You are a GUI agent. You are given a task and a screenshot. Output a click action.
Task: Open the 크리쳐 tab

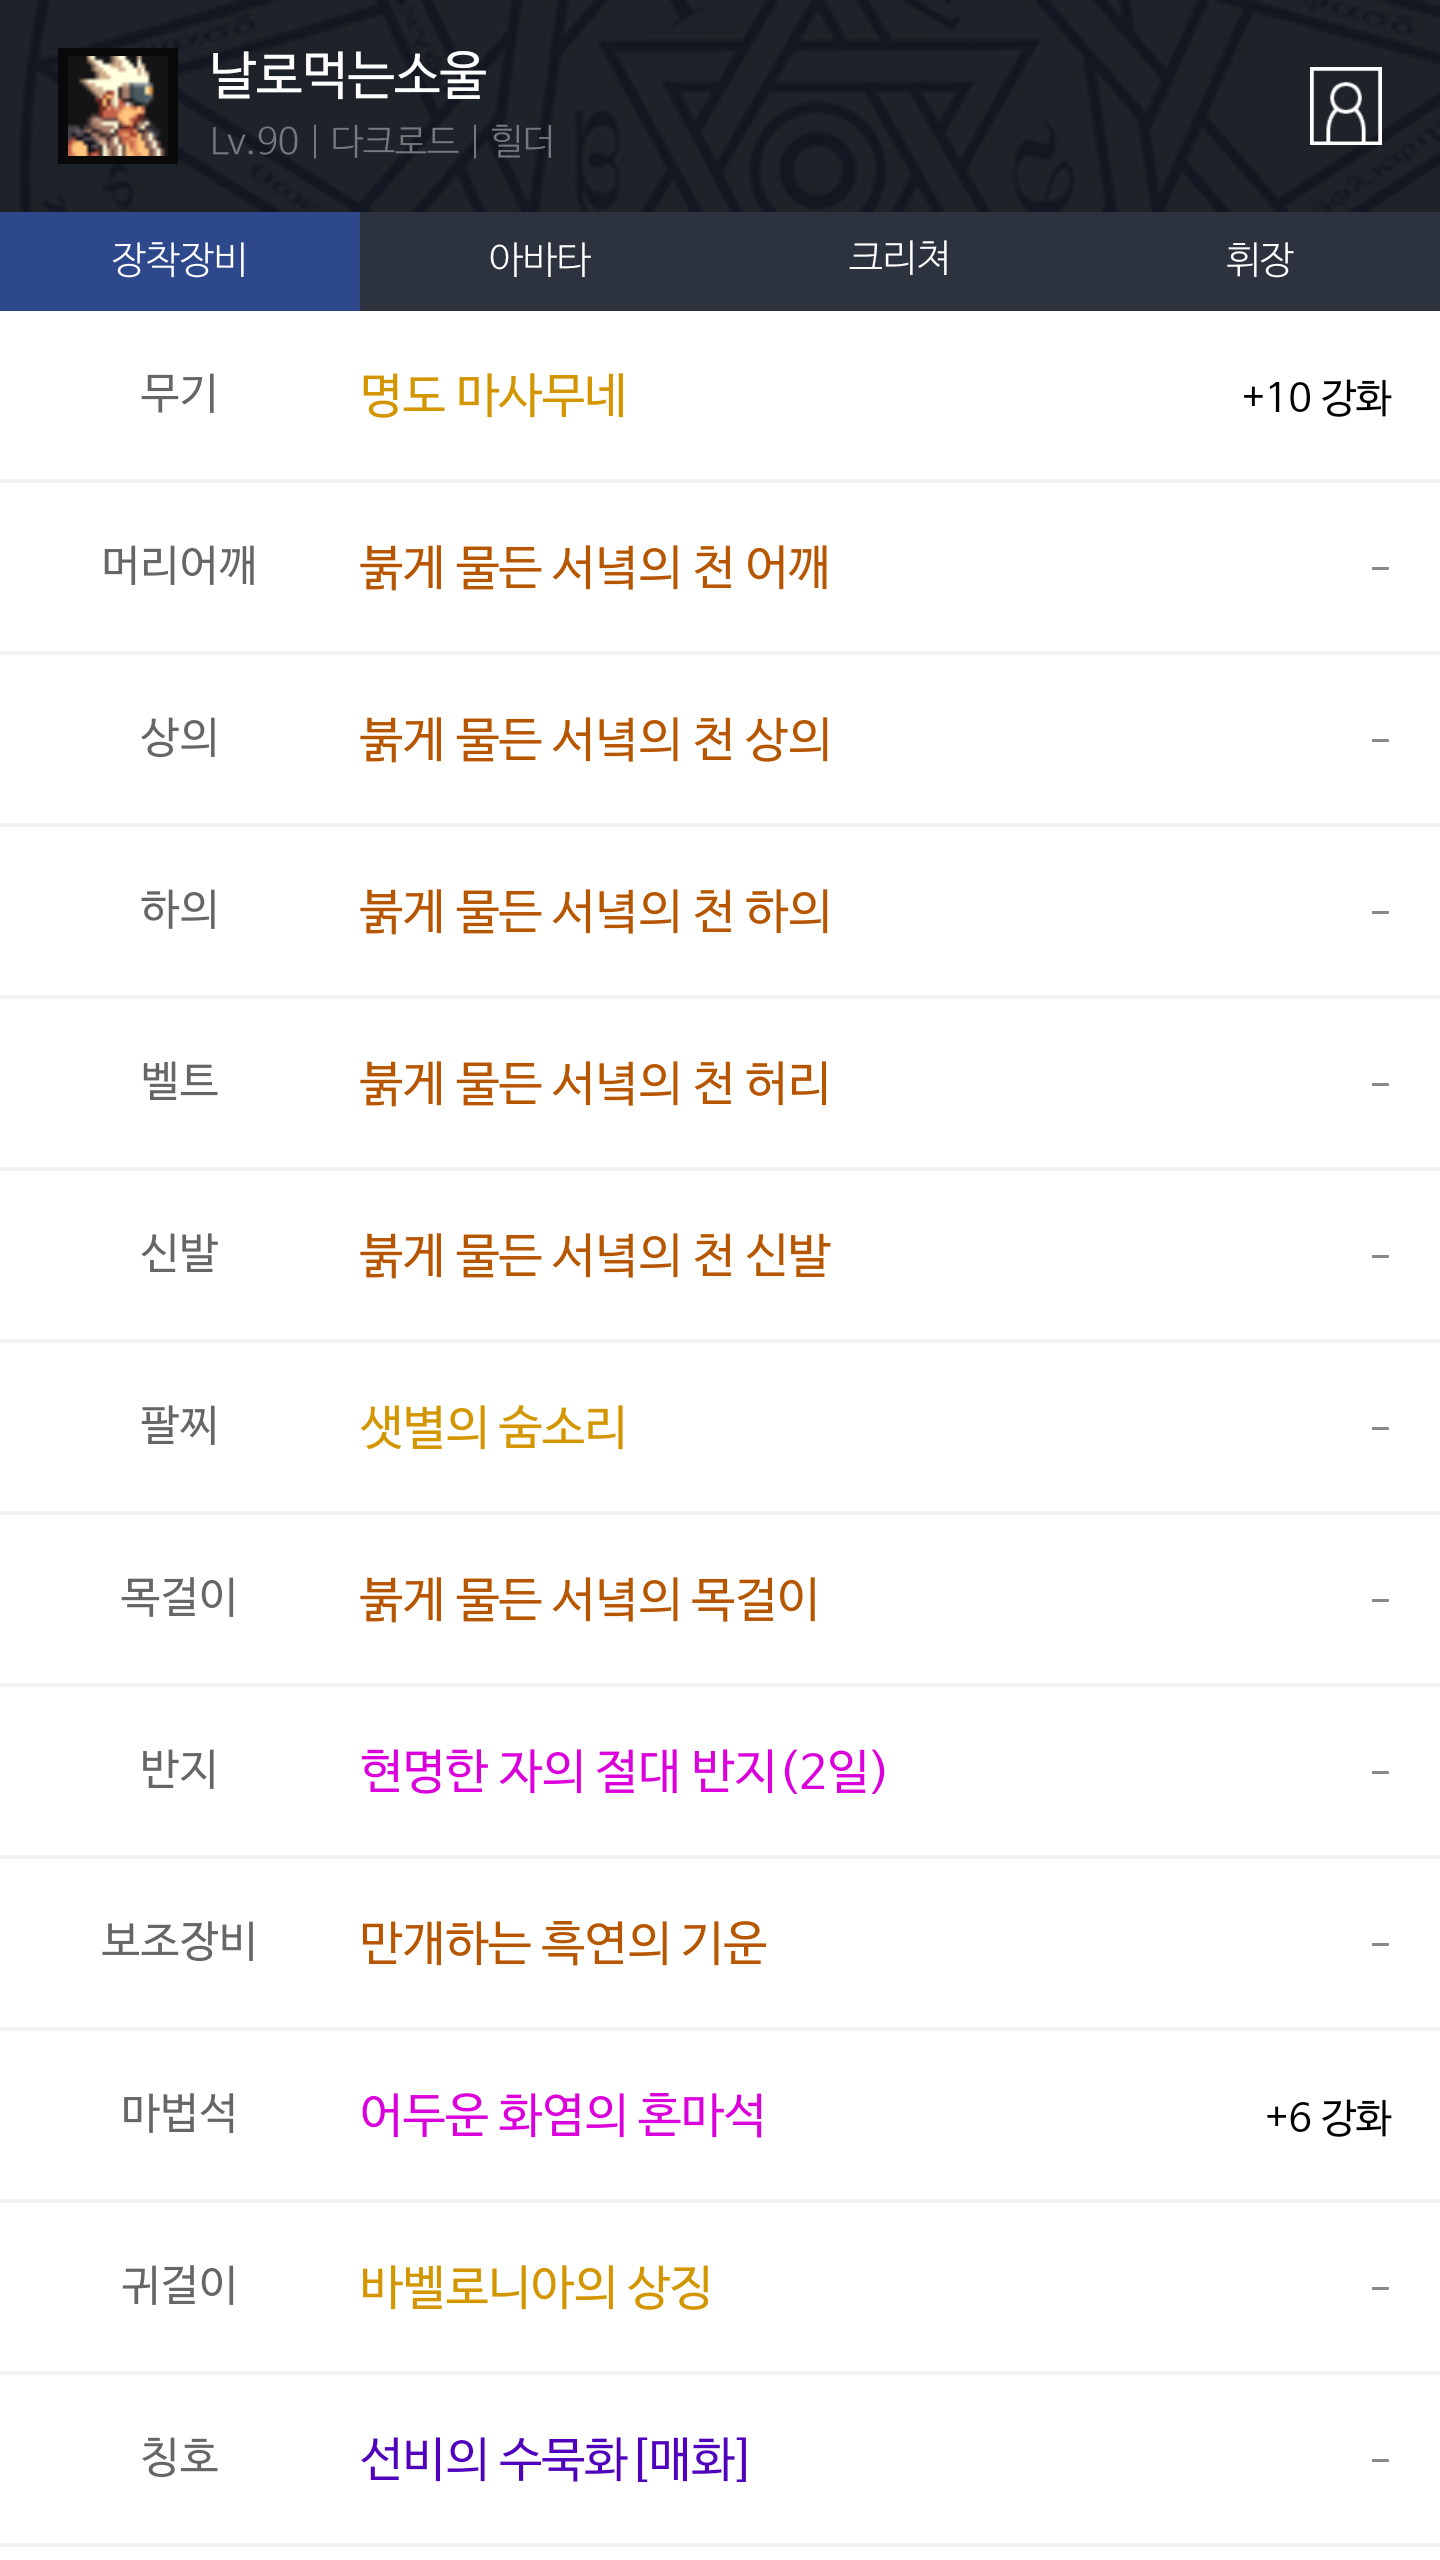click(x=899, y=261)
